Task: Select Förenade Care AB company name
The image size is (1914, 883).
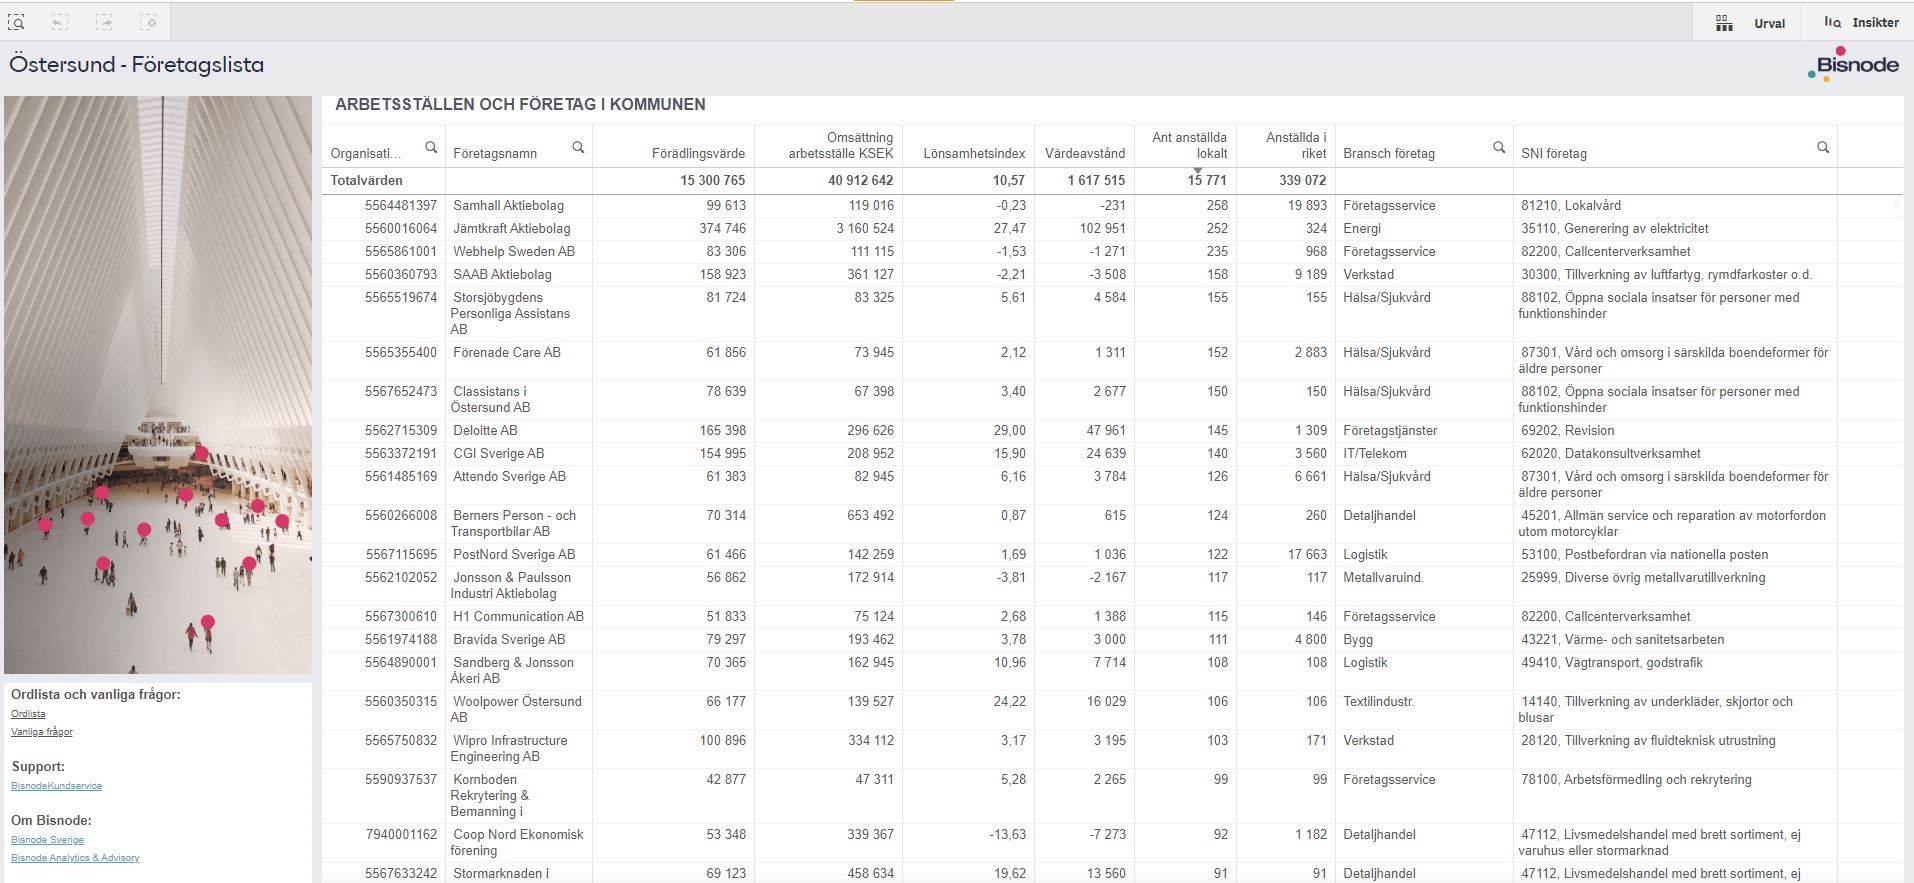Action: point(507,352)
